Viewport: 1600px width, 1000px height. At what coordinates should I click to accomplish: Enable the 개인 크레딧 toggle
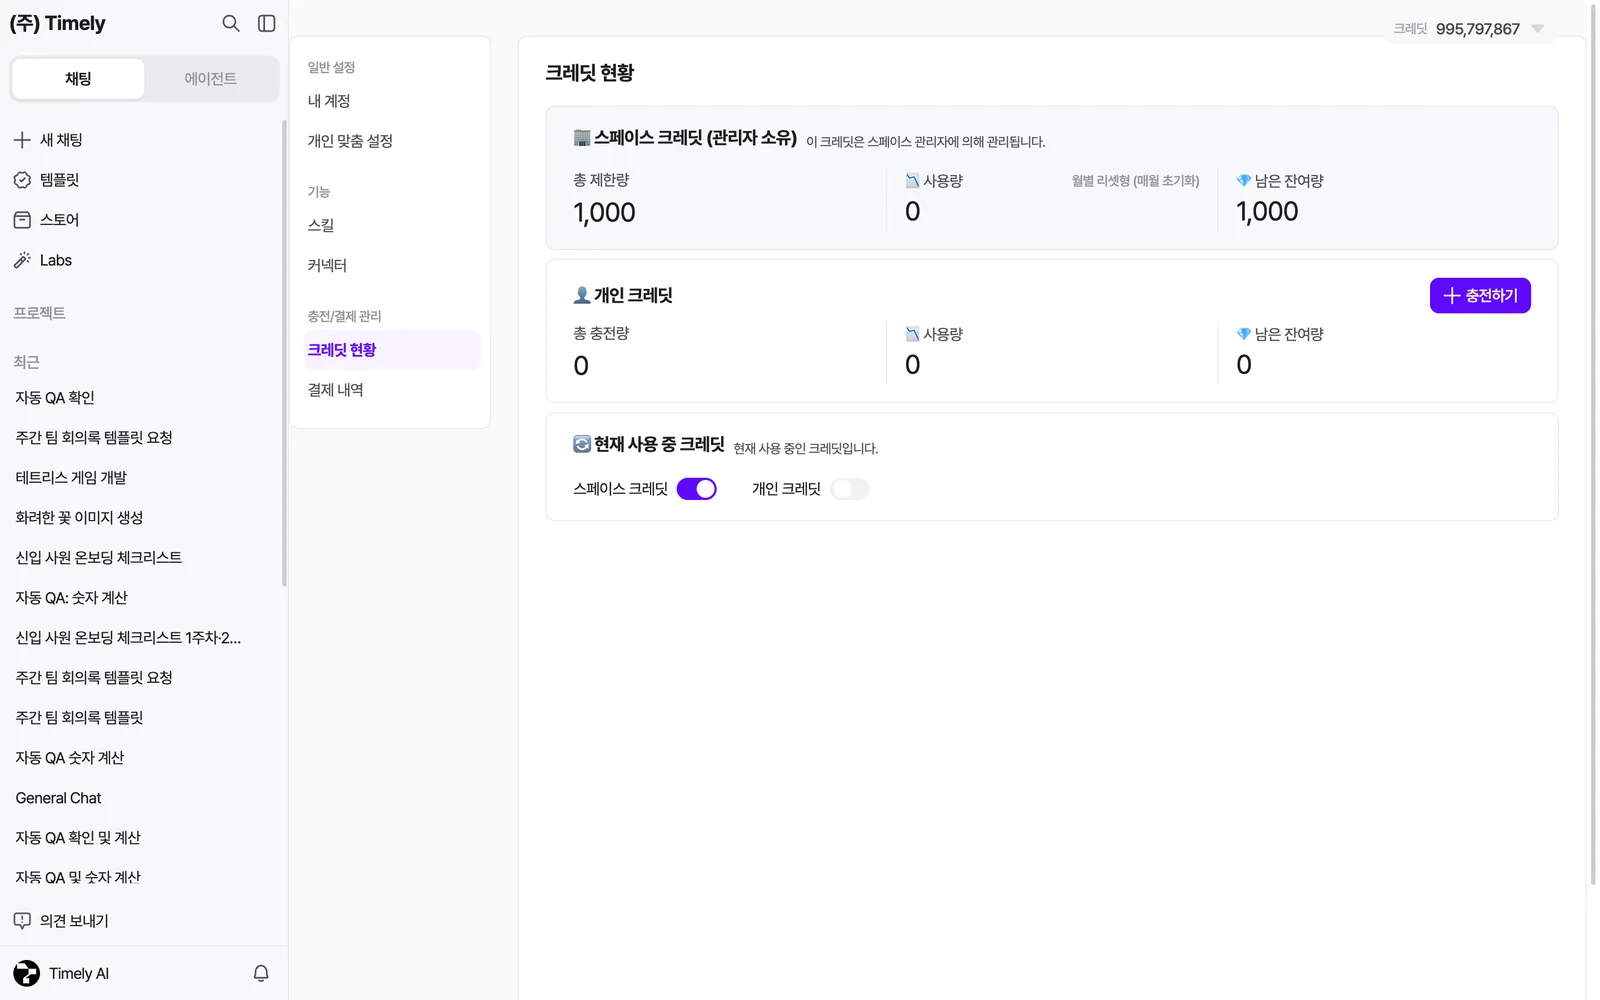[x=850, y=489]
